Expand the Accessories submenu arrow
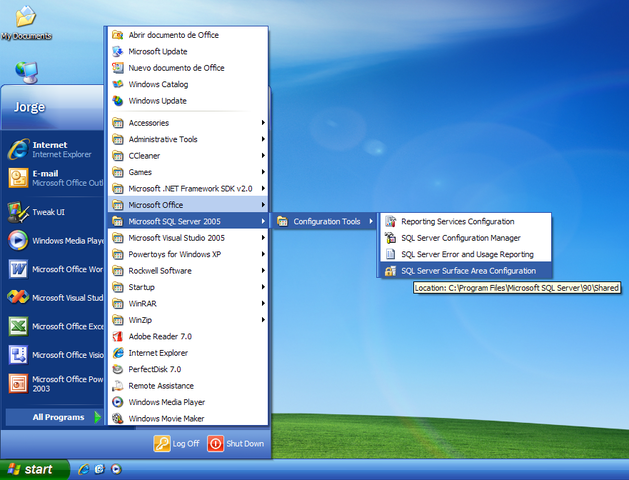The image size is (629, 480). coord(263,123)
